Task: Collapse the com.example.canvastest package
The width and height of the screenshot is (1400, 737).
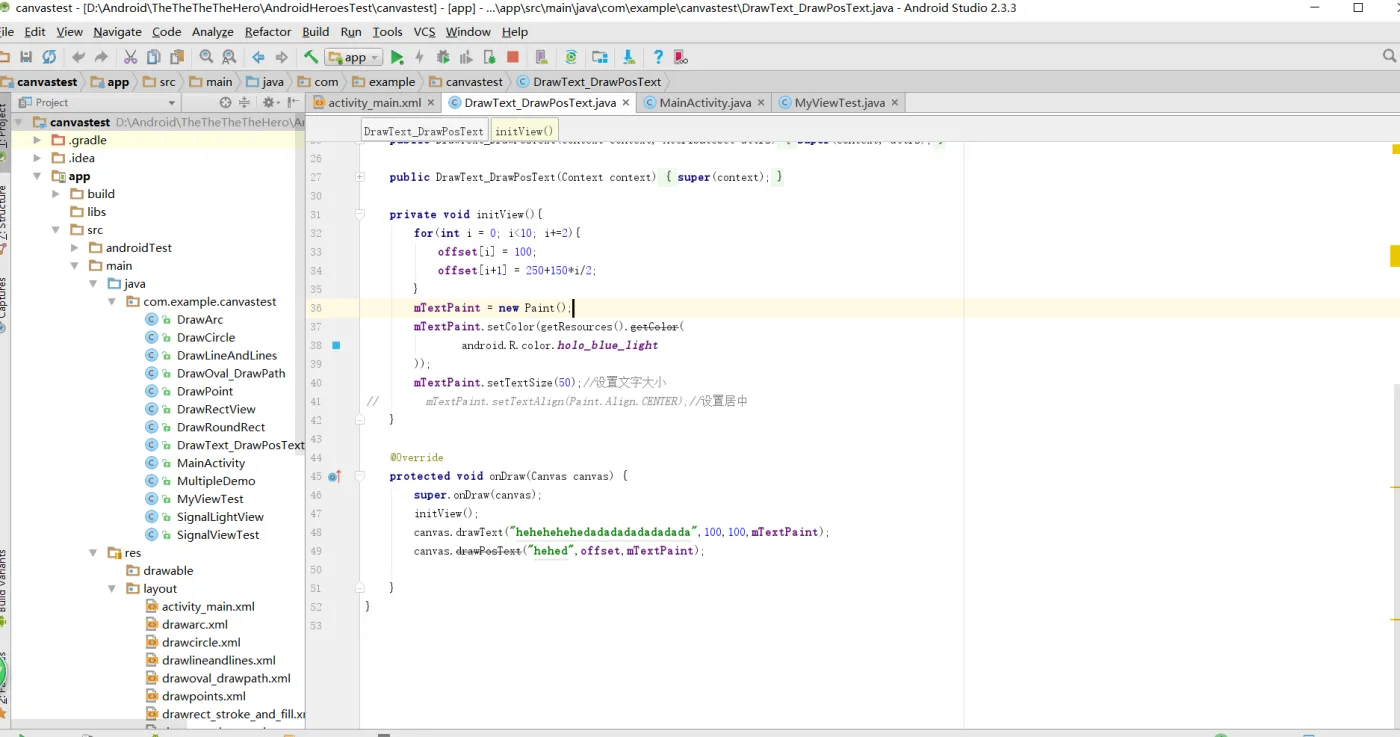Action: point(112,302)
